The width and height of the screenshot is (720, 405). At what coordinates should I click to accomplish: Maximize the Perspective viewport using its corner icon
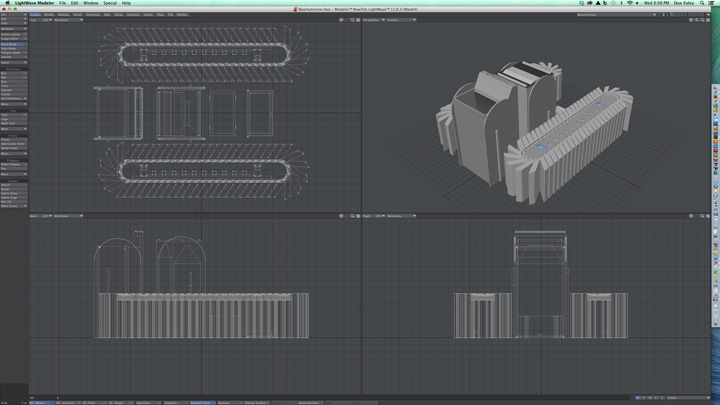coord(708,20)
